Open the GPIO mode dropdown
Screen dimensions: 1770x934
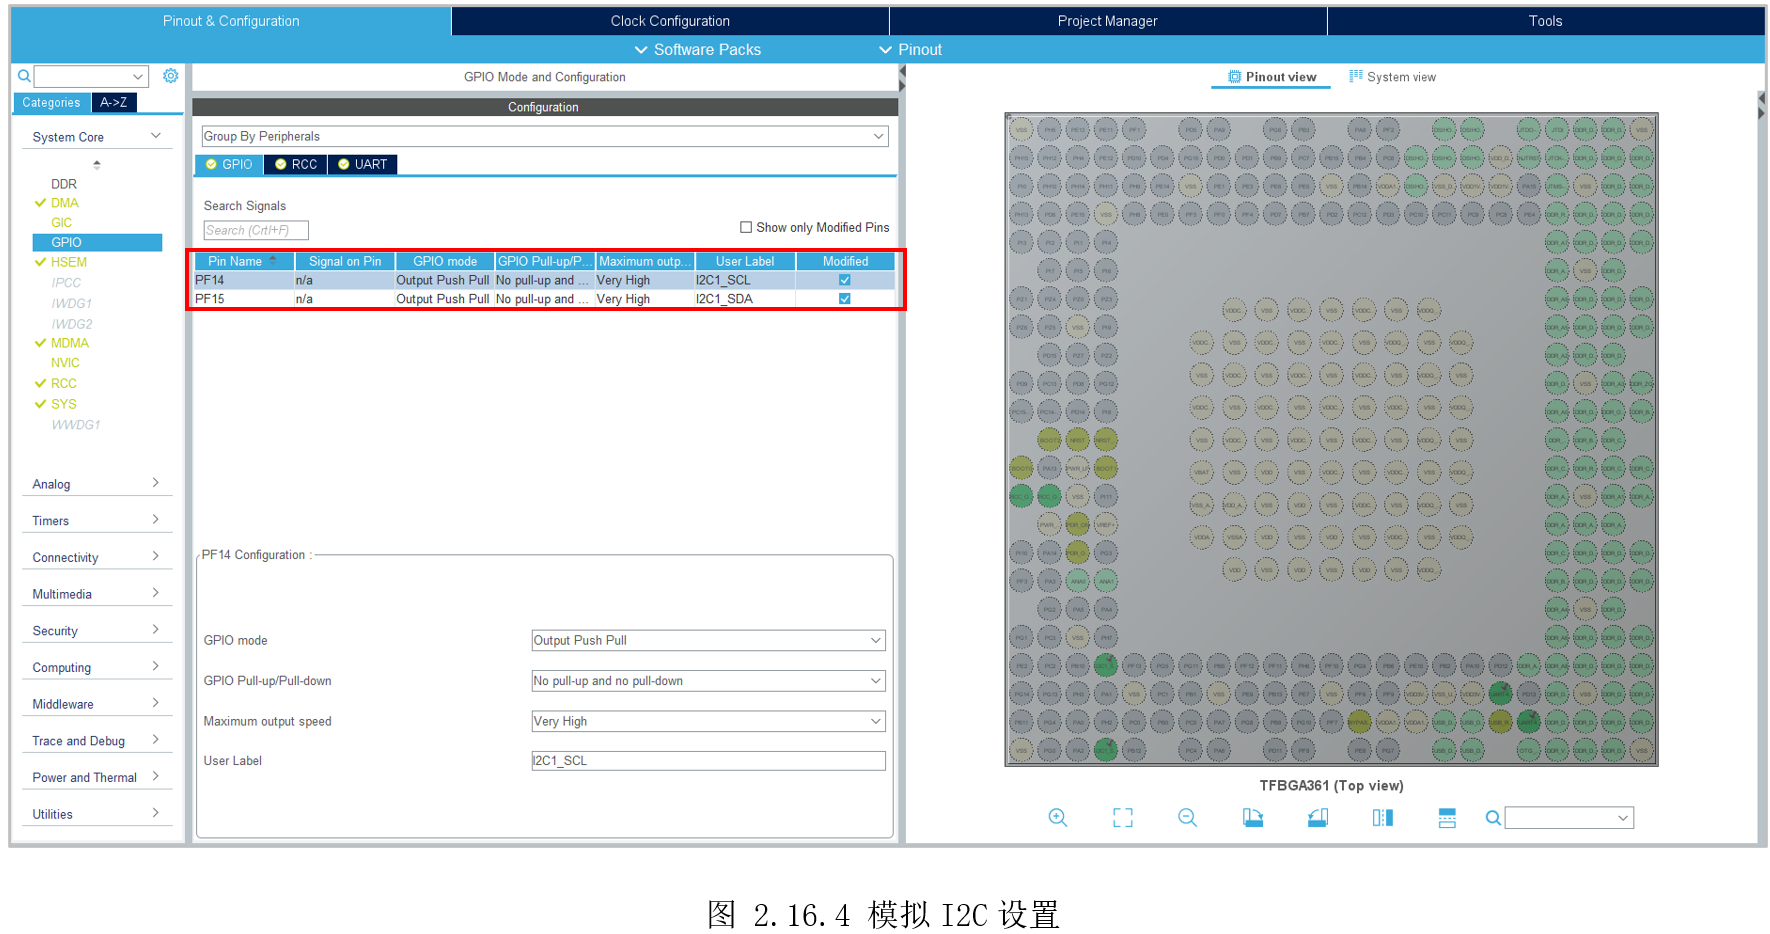(x=708, y=640)
